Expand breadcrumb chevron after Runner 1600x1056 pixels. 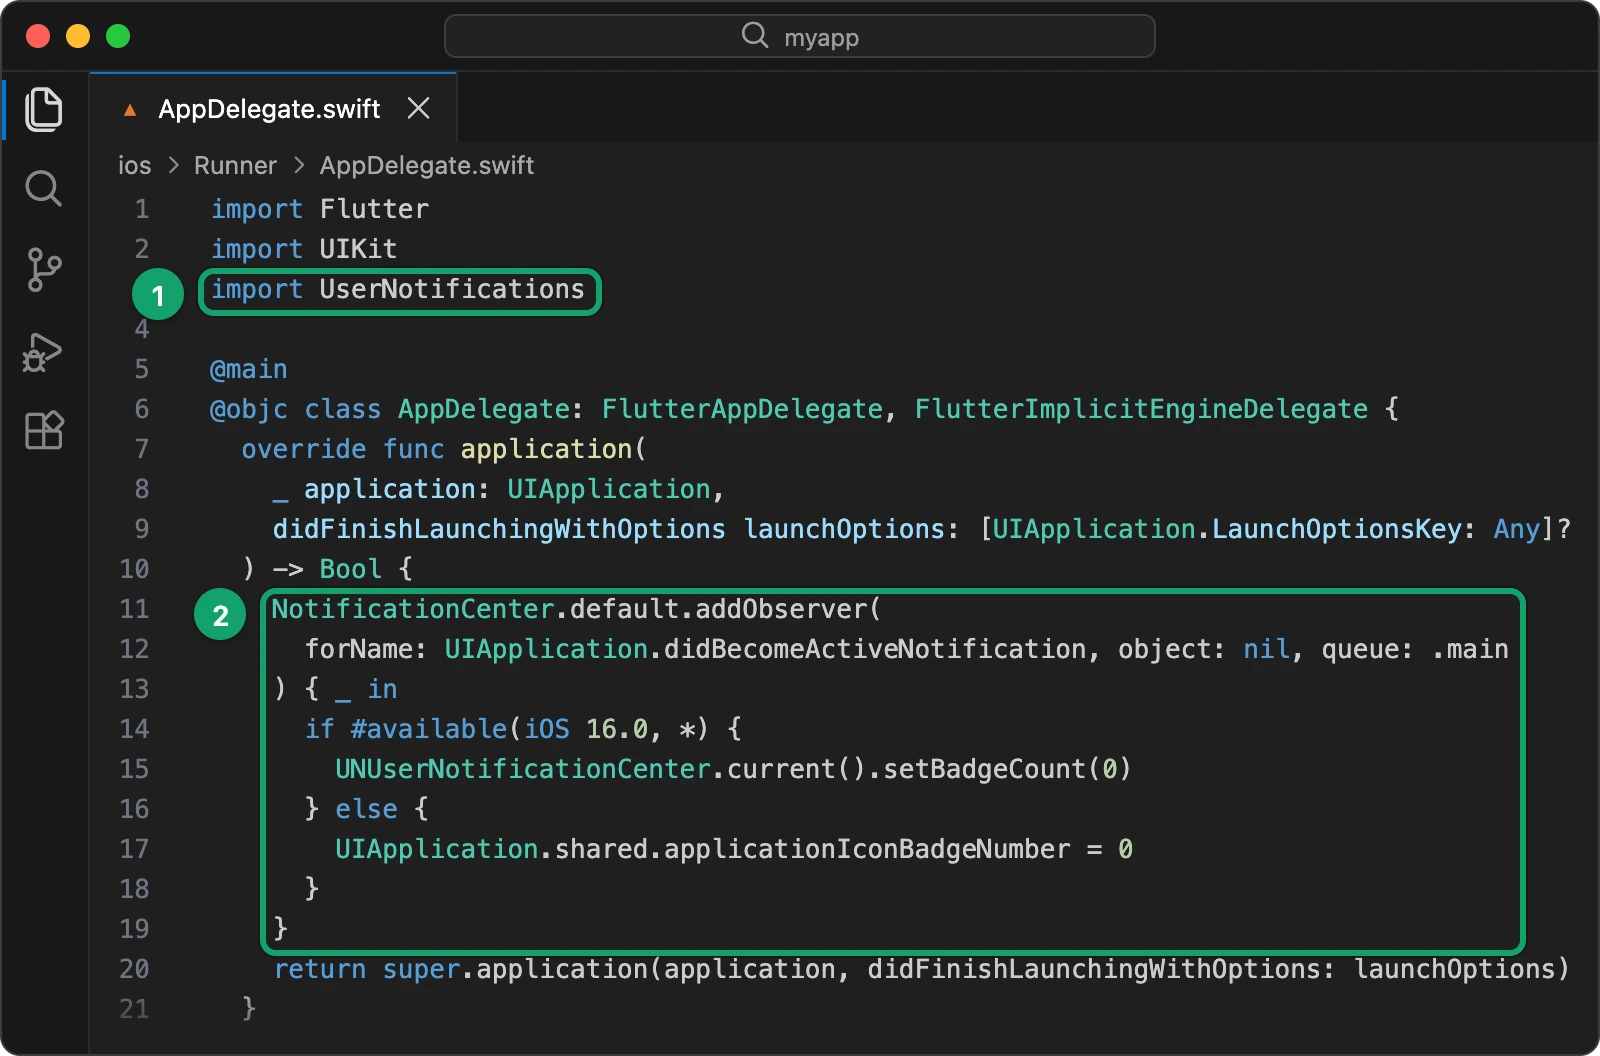pyautogui.click(x=298, y=165)
